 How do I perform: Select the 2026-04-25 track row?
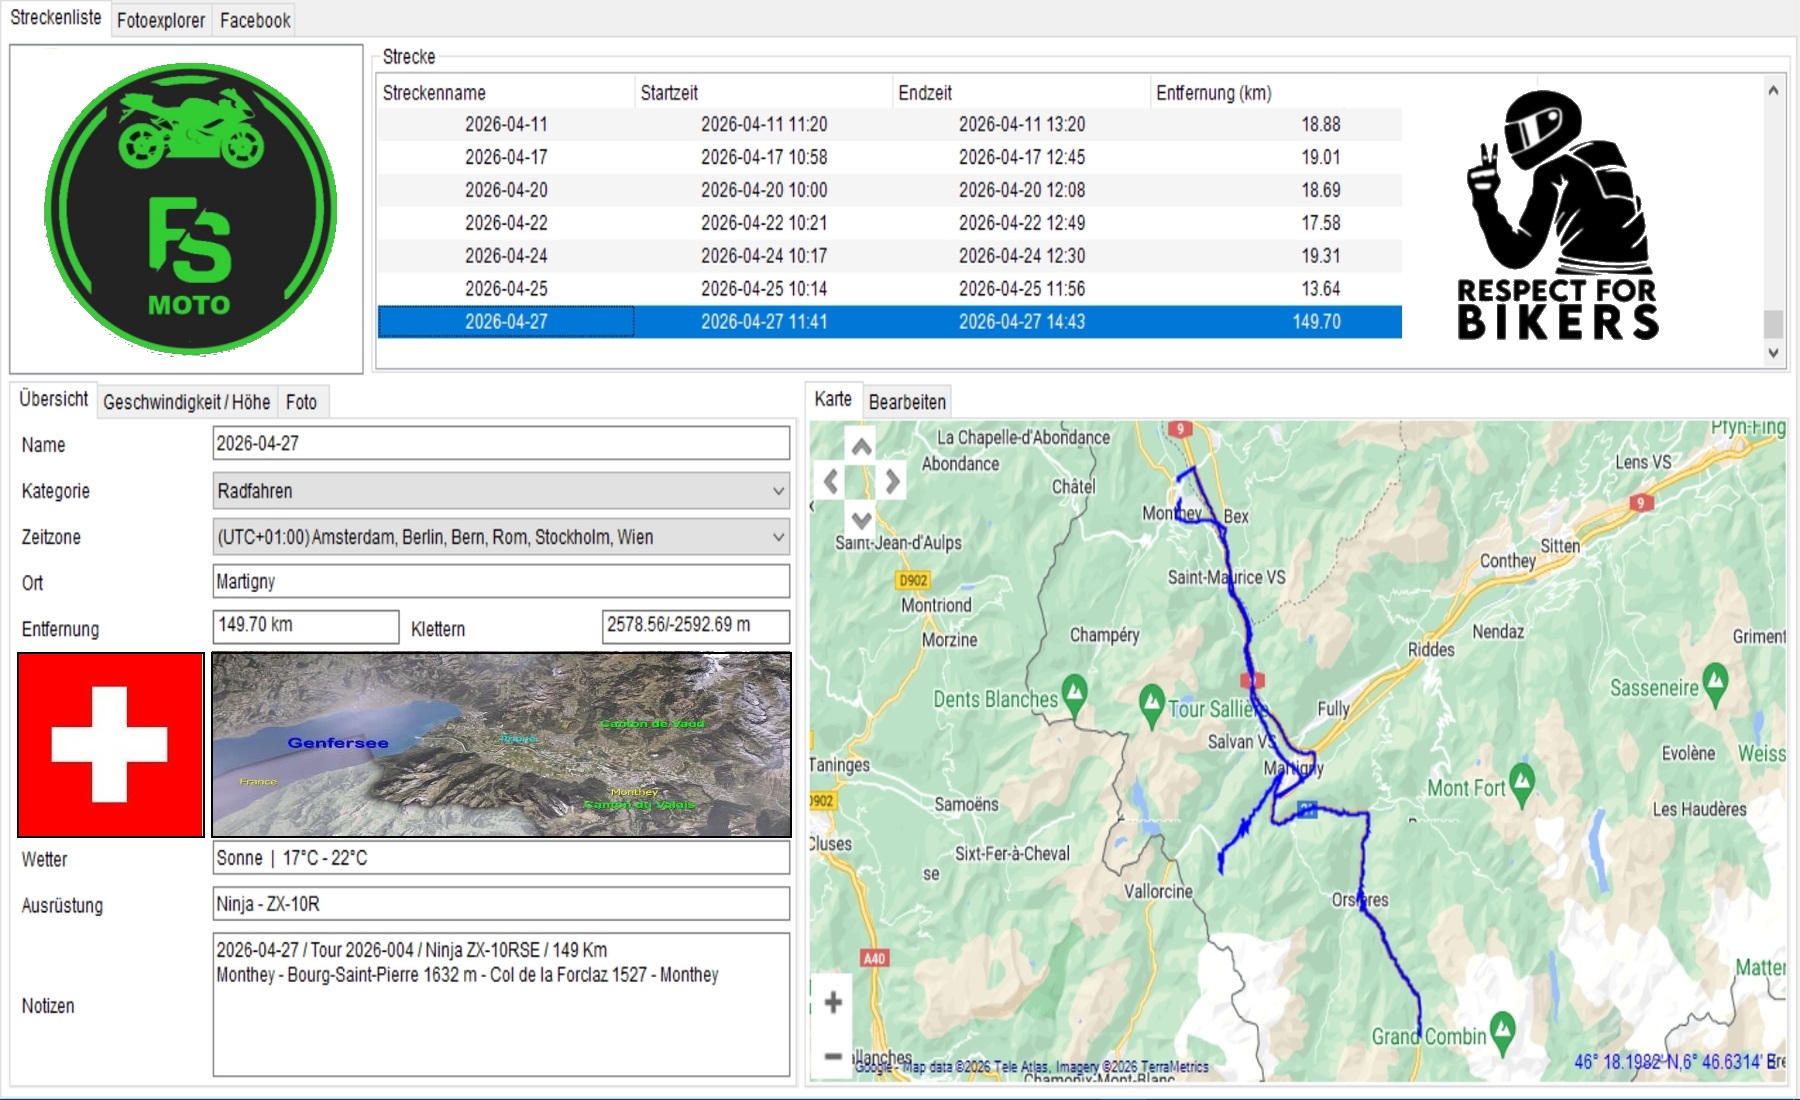point(889,289)
